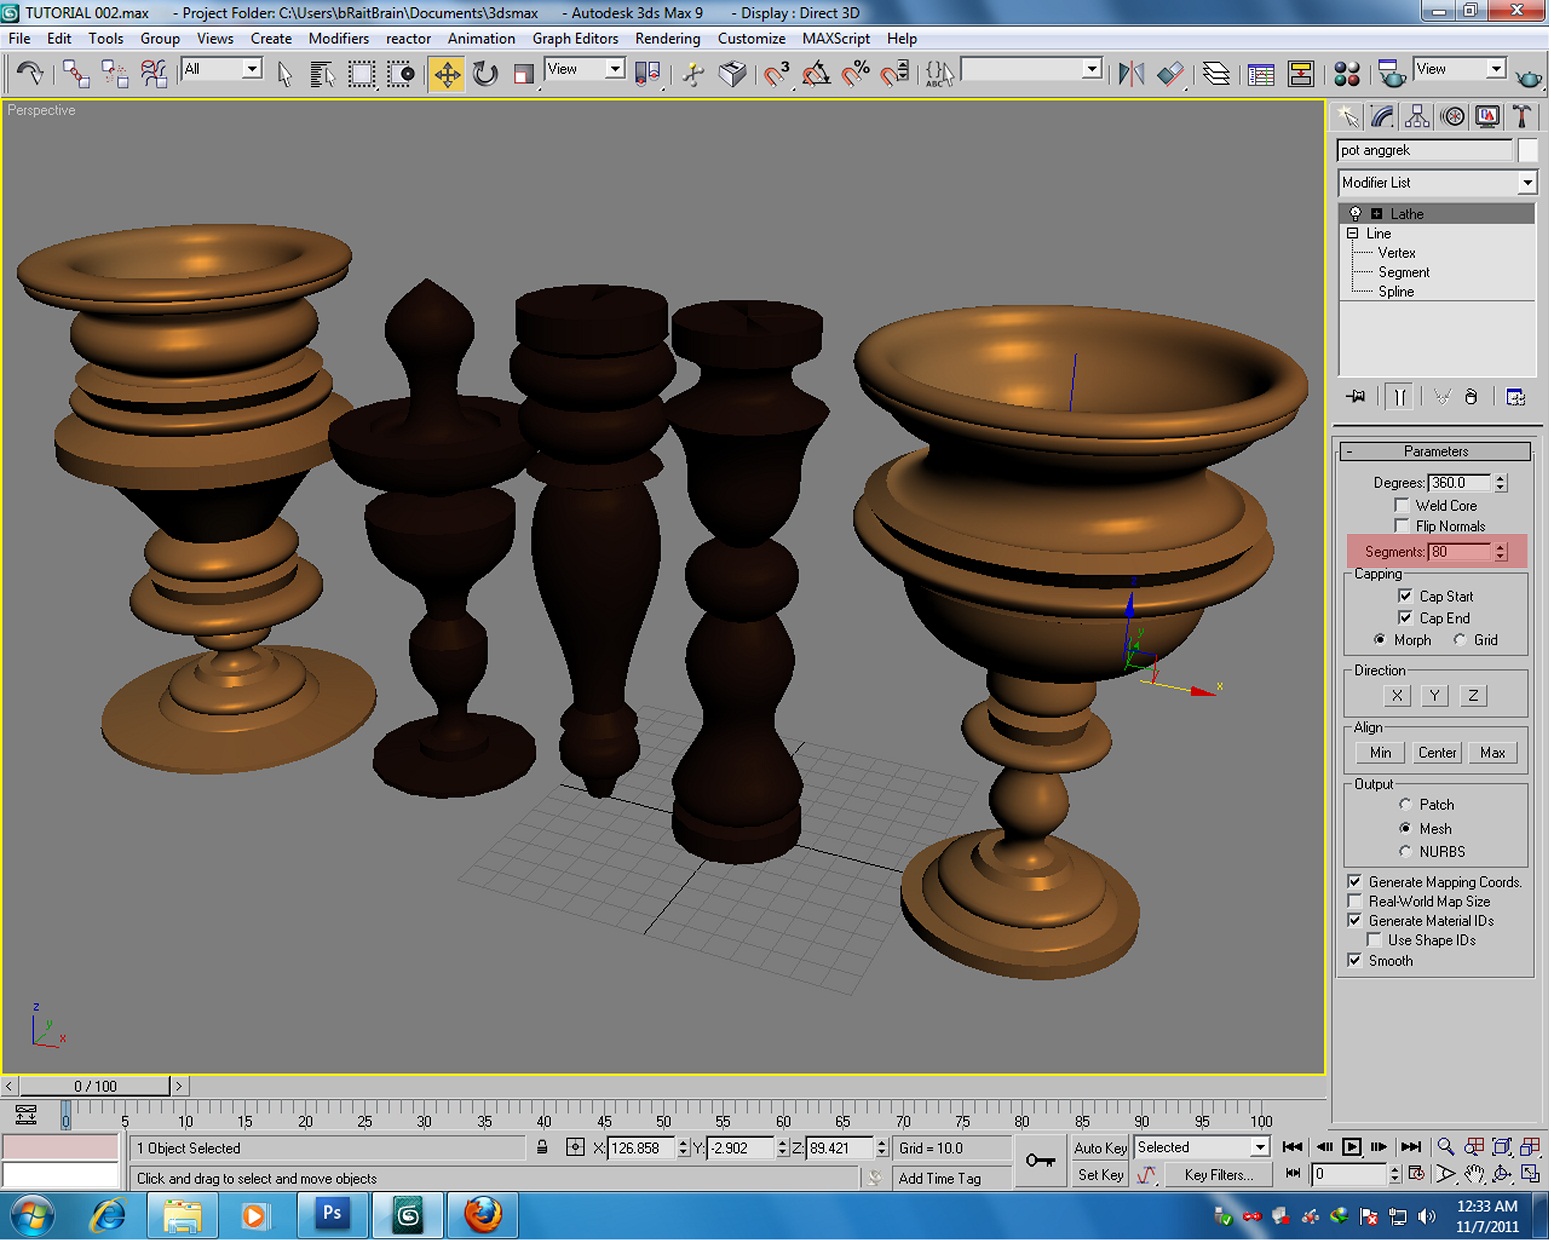Select the Select and Rotate tool
The height and width of the screenshot is (1240, 1551).
coord(486,74)
